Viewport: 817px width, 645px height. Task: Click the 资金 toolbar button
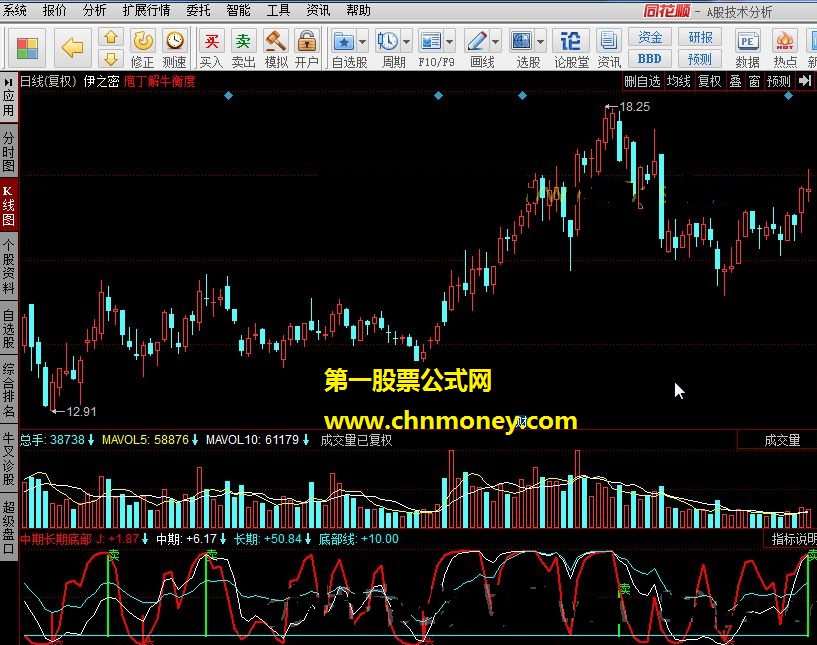click(649, 38)
